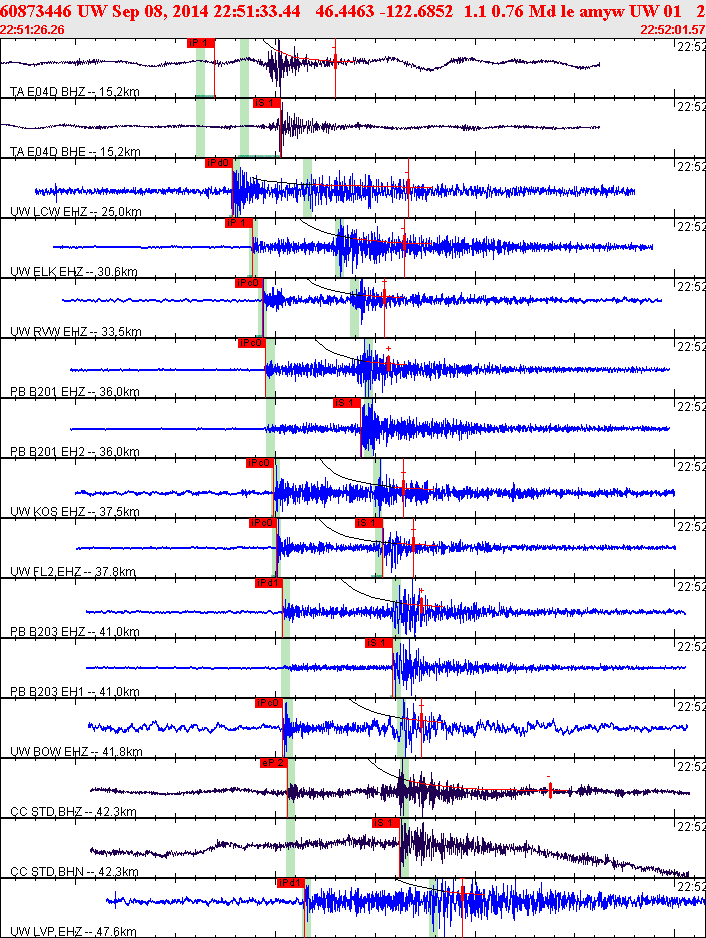This screenshot has height=938, width=706.
Task: Select the PB B201 EH2 36.0km label
Action: pos(75,452)
